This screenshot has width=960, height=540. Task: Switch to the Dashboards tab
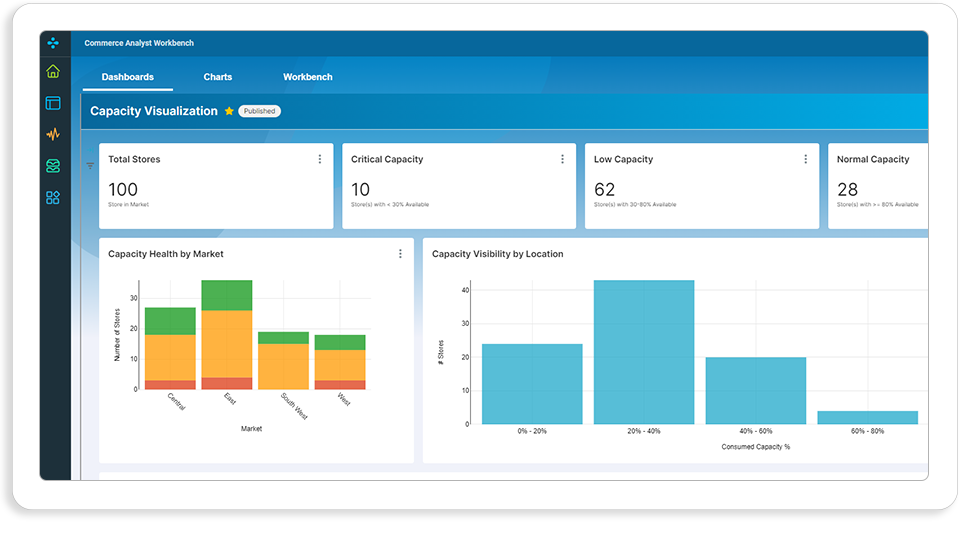pyautogui.click(x=127, y=77)
